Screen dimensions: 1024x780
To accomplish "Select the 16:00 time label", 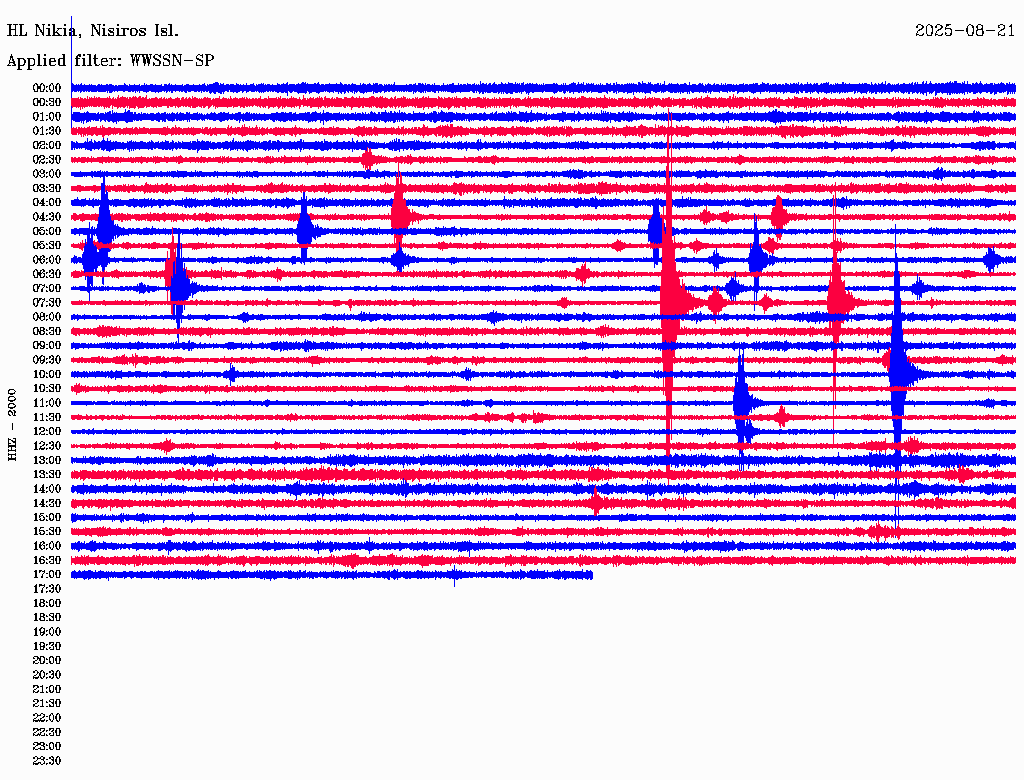I will click(47, 545).
